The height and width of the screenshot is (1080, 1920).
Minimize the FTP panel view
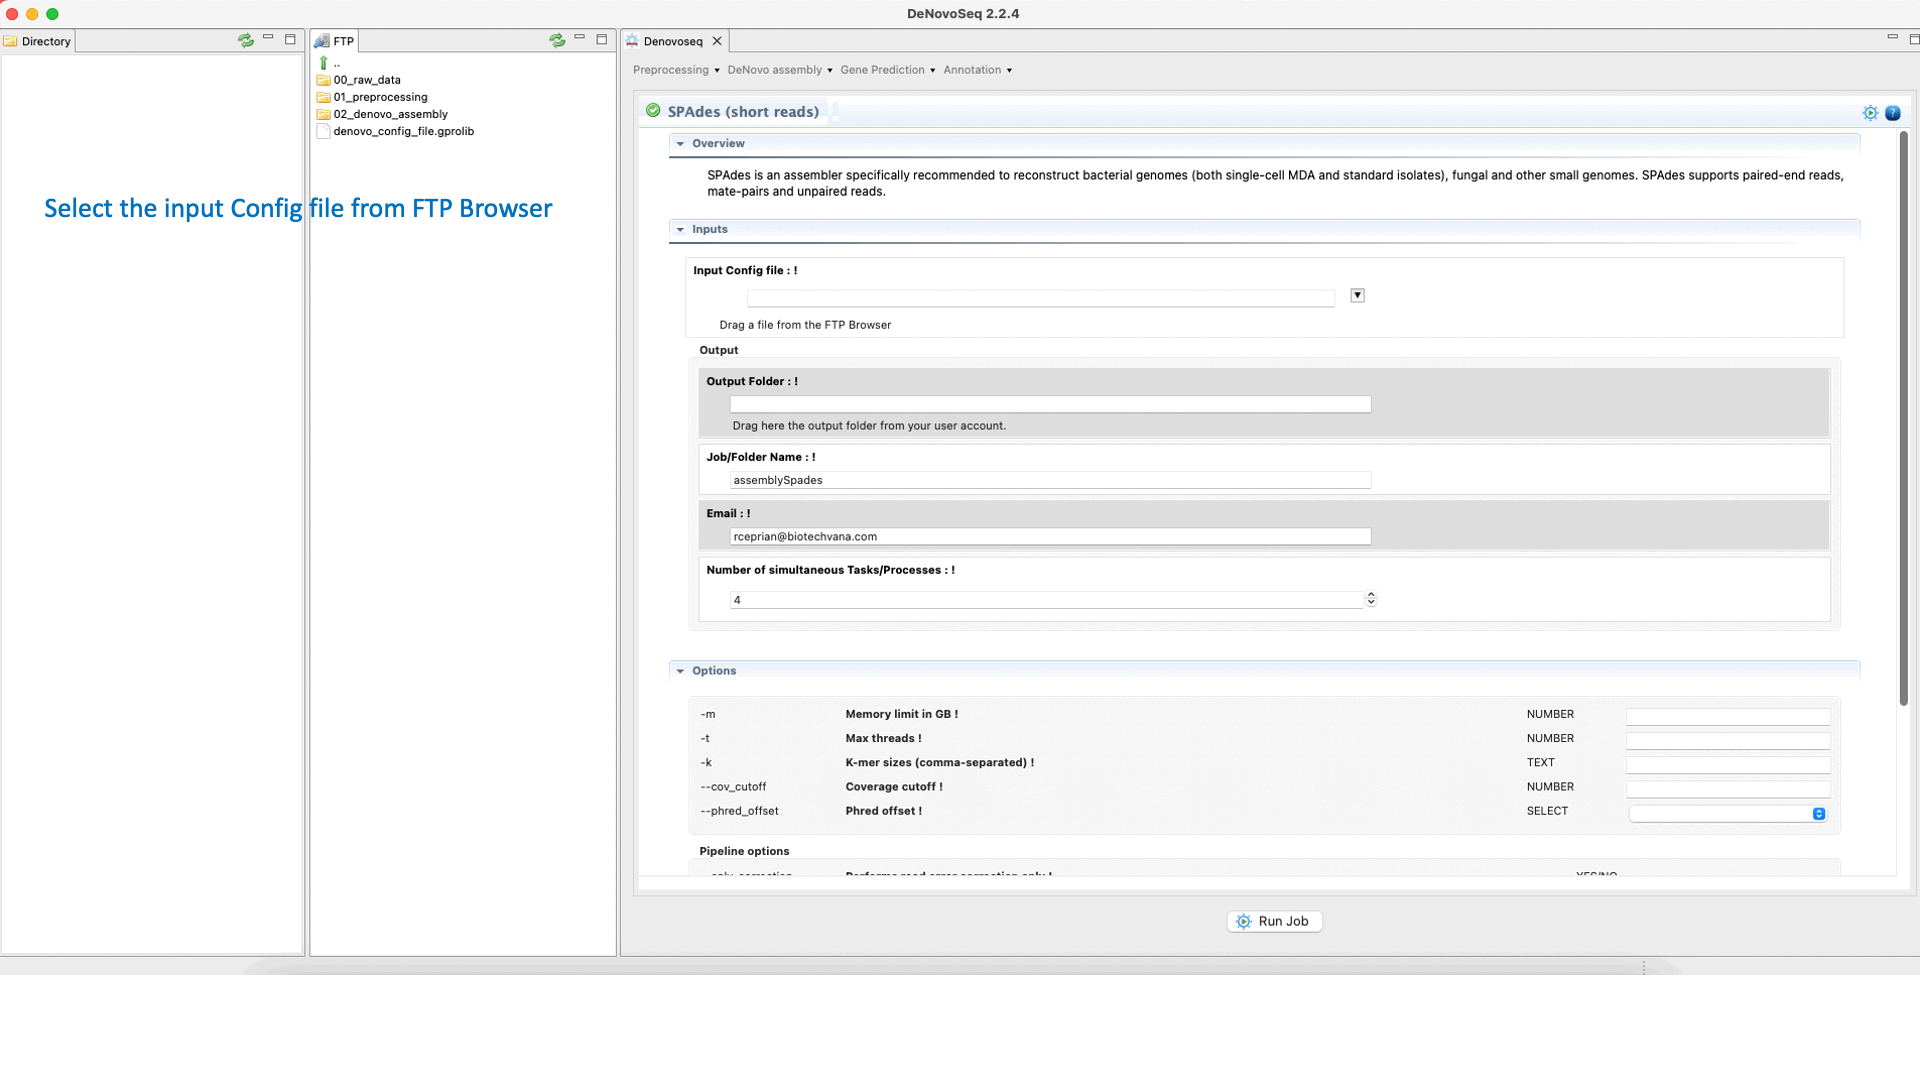coord(580,38)
